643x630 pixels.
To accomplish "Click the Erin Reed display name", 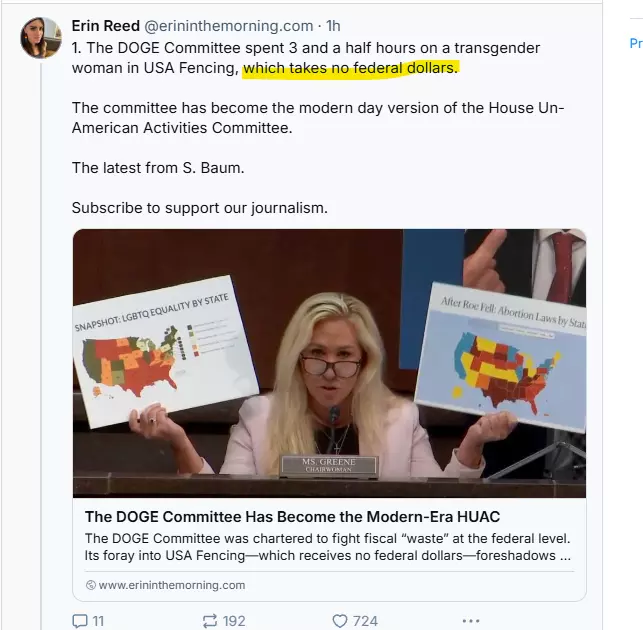I will 105,26.
